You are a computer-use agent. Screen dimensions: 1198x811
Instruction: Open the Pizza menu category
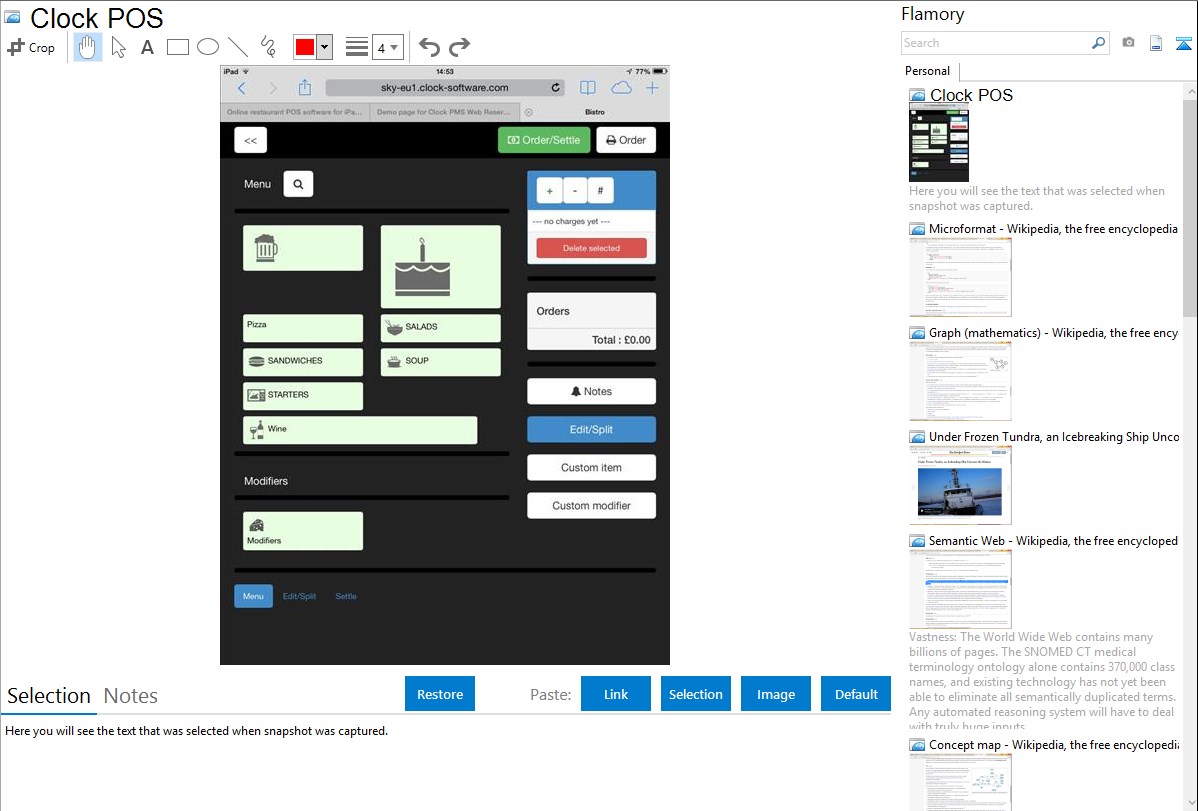303,328
